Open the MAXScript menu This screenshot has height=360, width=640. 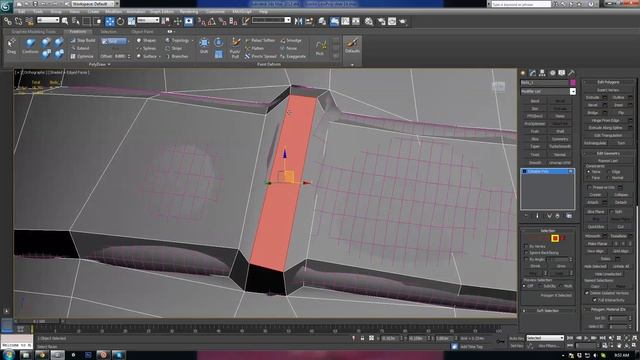pyautogui.click(x=242, y=12)
